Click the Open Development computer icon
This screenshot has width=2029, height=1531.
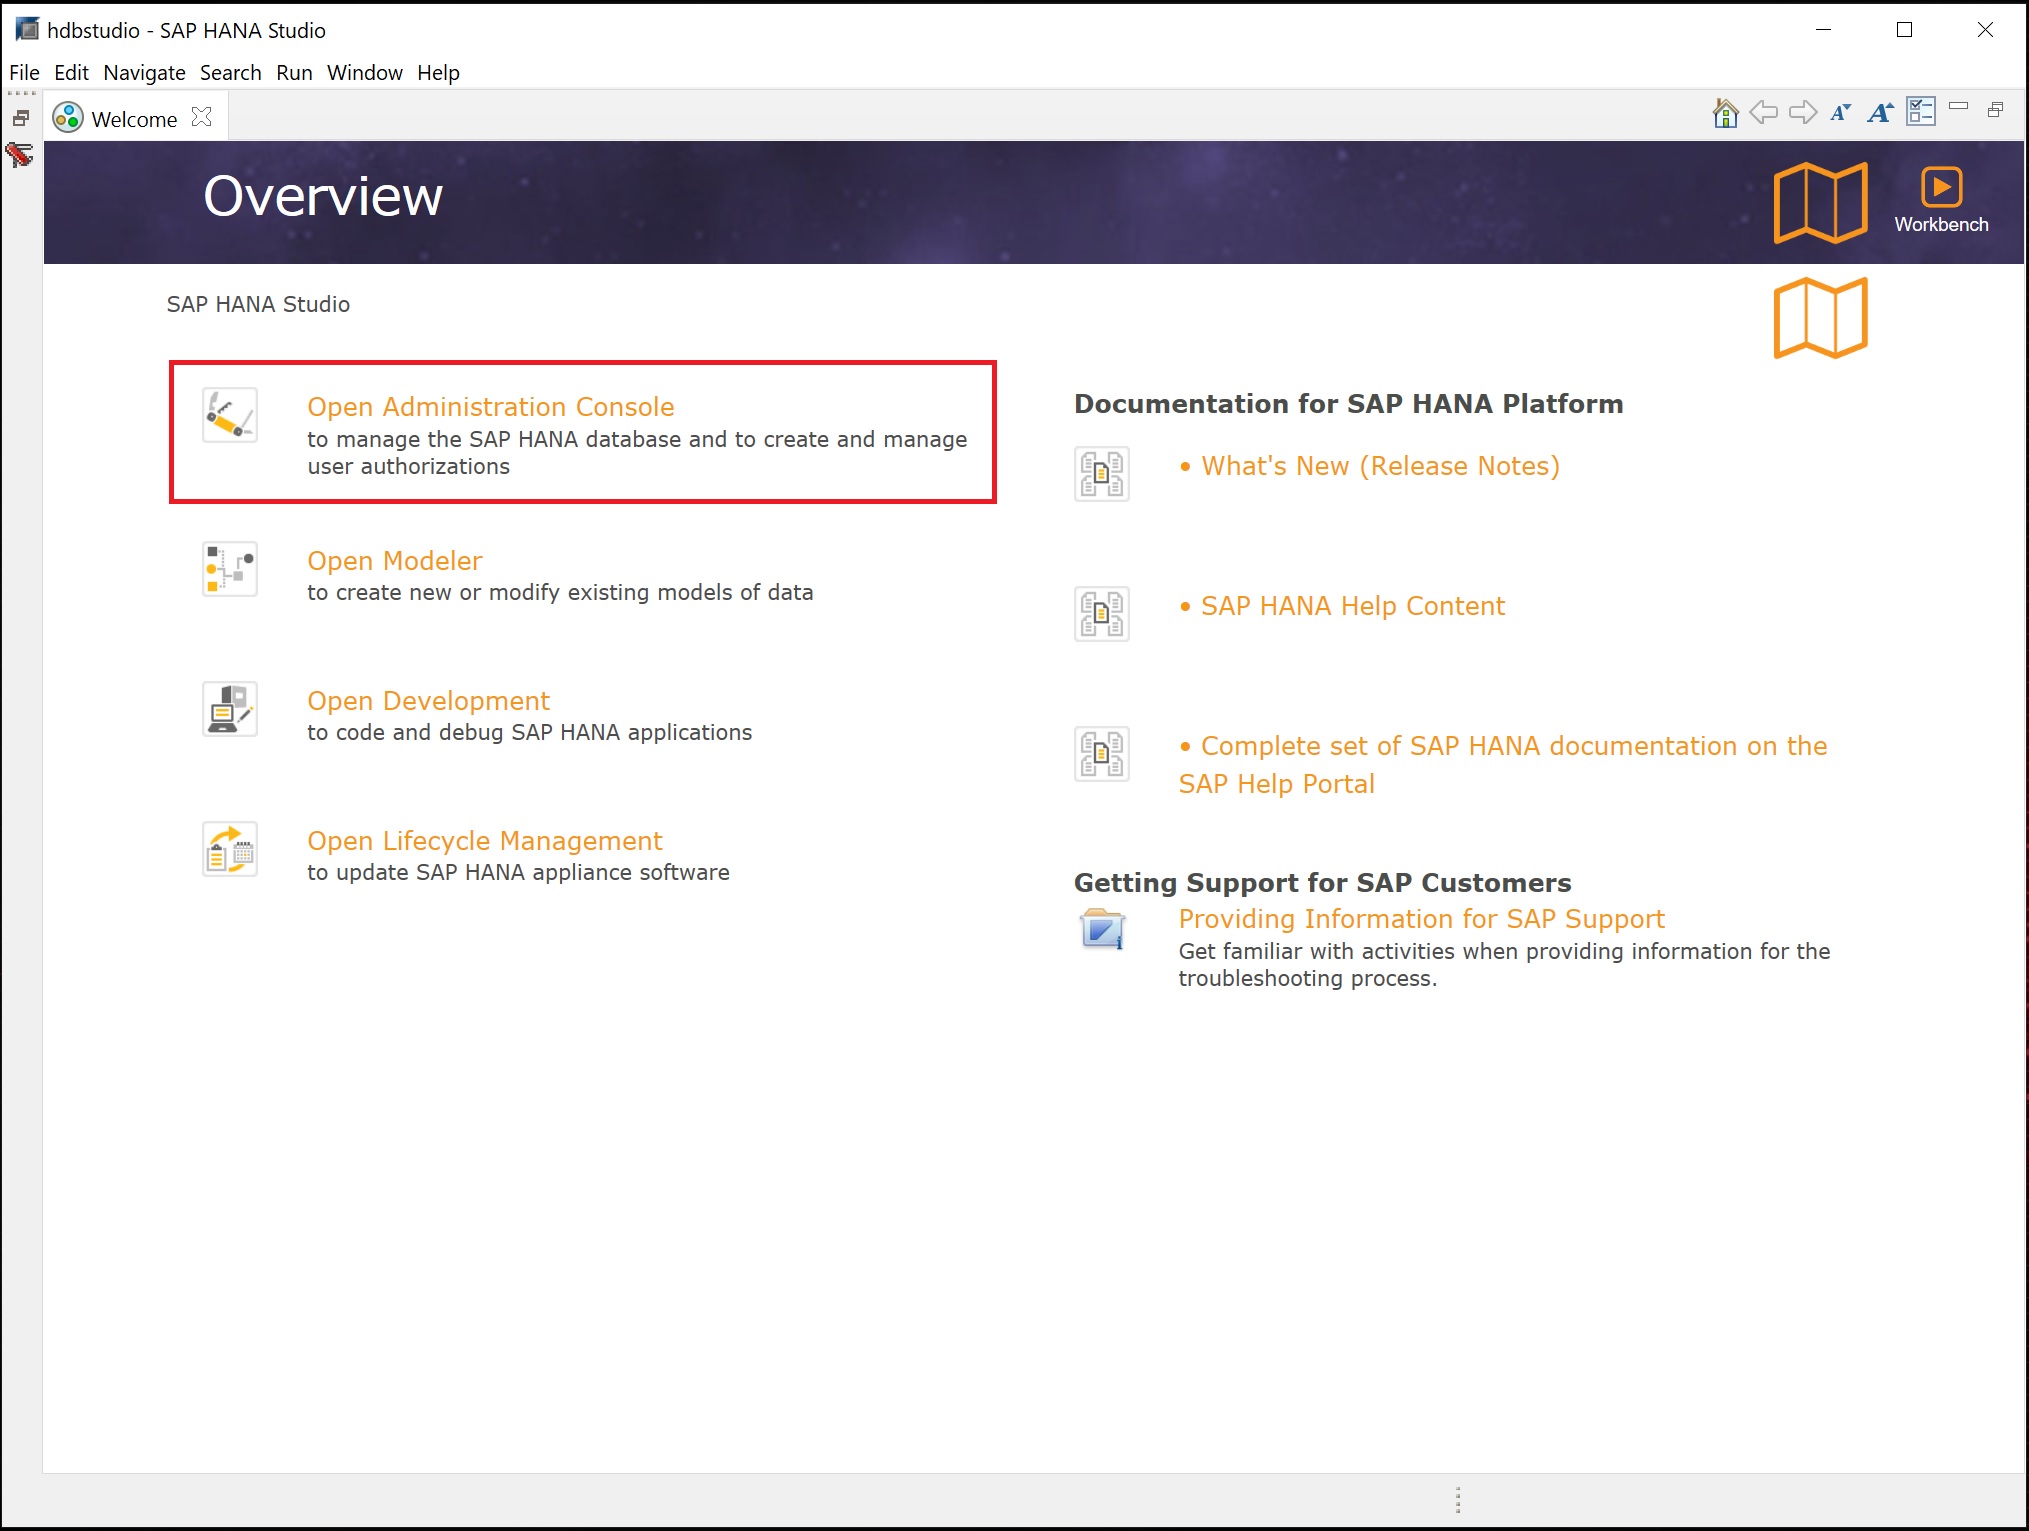pyautogui.click(x=230, y=709)
